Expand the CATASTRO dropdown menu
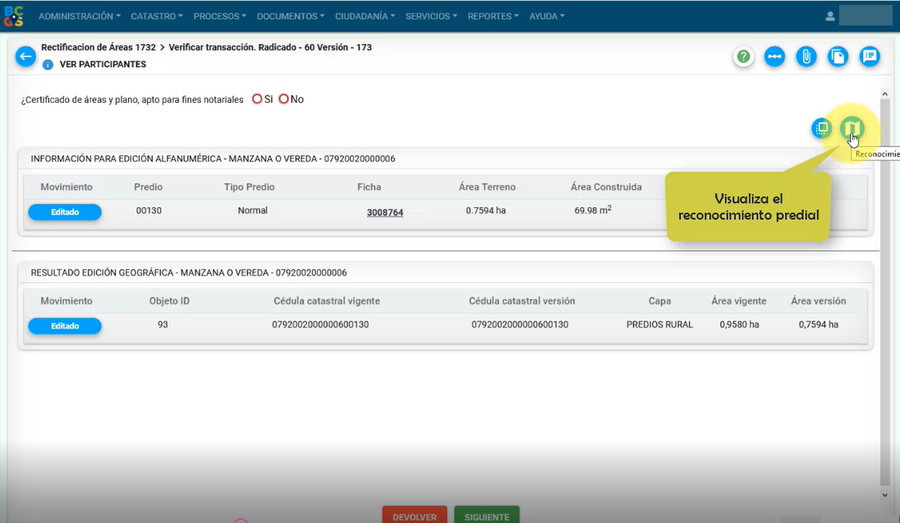Screen dimensions: 900x523 (x=157, y=16)
